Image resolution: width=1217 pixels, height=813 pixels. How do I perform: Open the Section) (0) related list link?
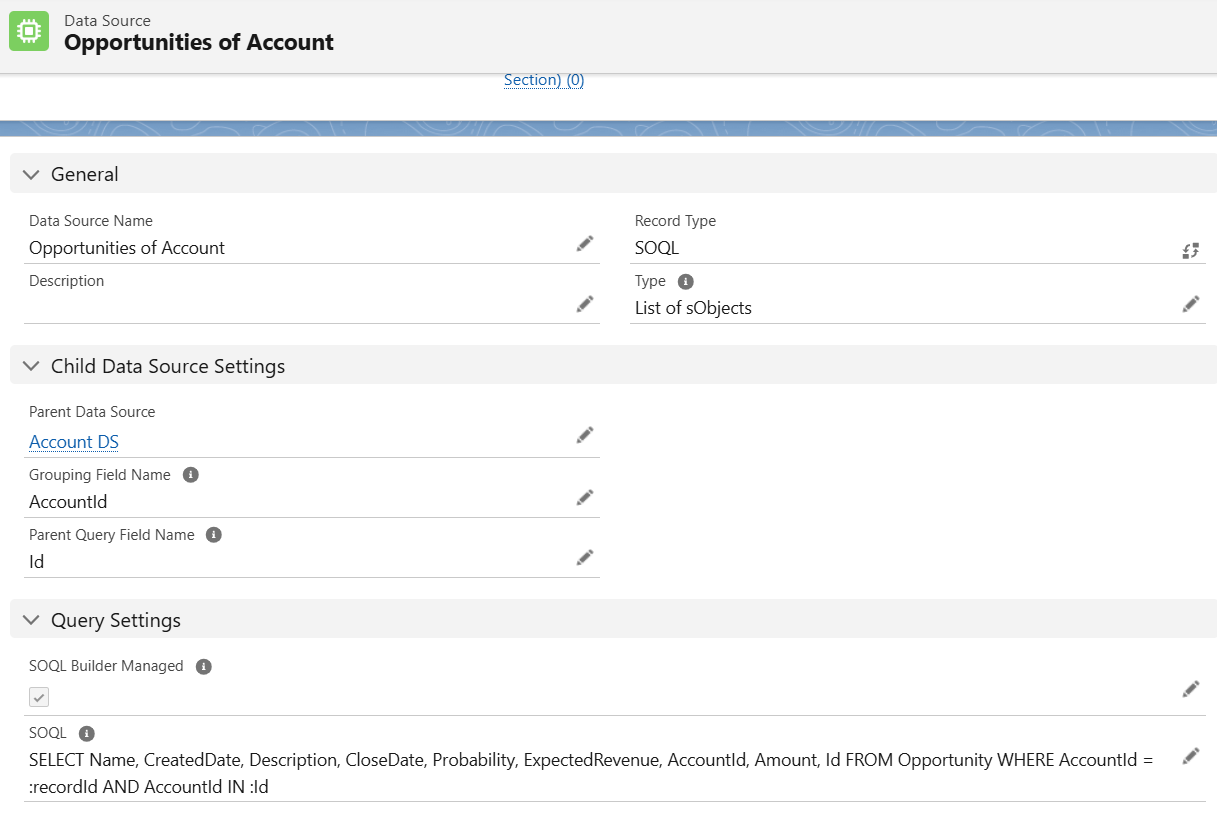[543, 80]
